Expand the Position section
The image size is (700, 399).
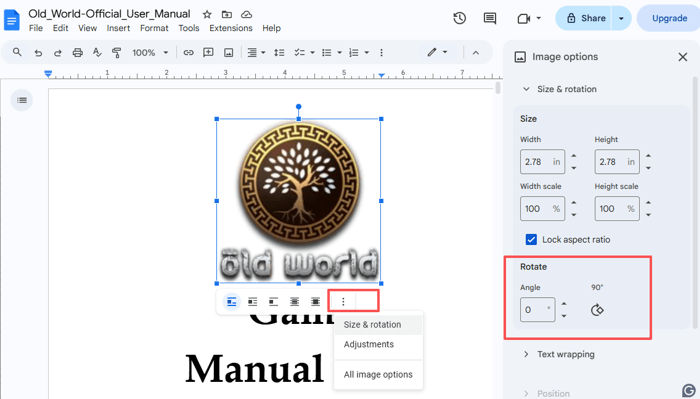526,393
